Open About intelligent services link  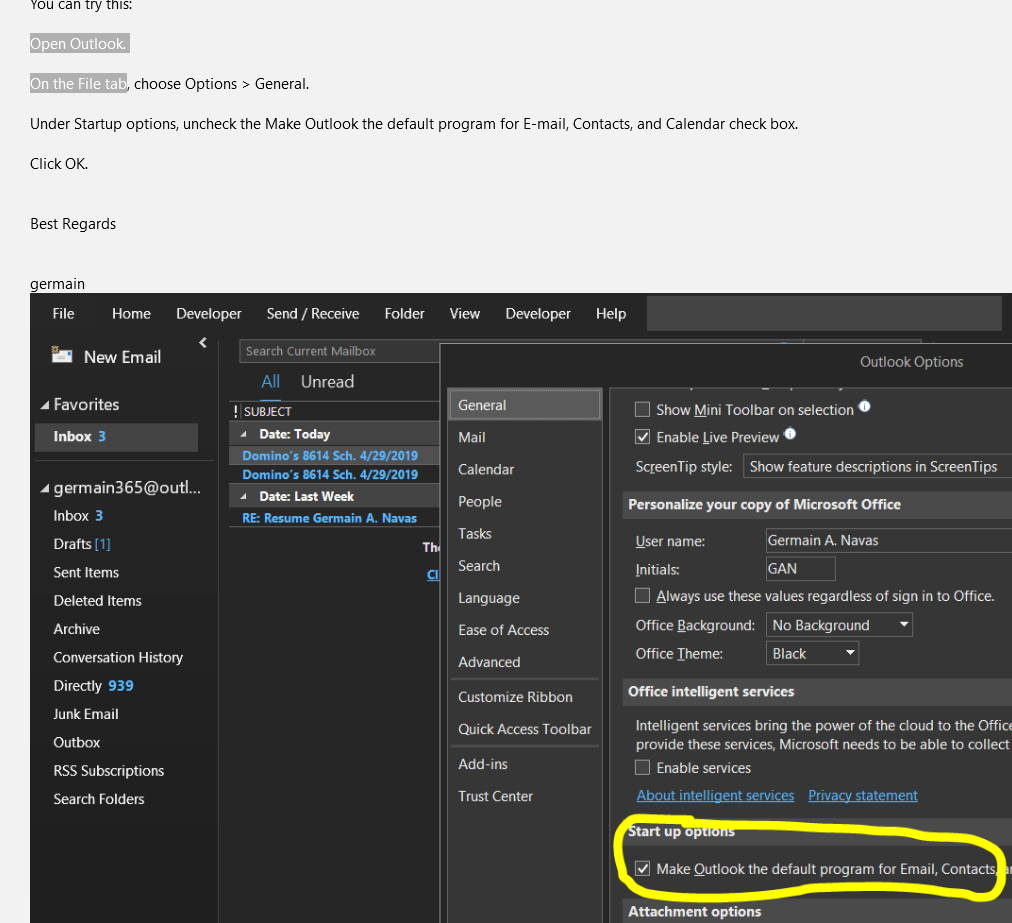tap(715, 795)
